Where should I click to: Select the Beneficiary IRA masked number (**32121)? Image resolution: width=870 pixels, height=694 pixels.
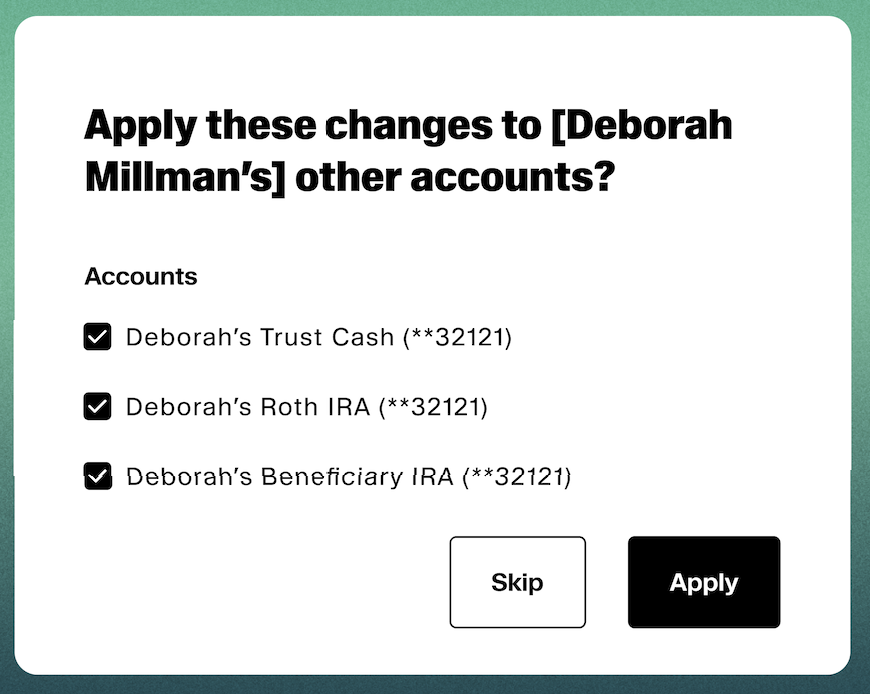coord(516,478)
